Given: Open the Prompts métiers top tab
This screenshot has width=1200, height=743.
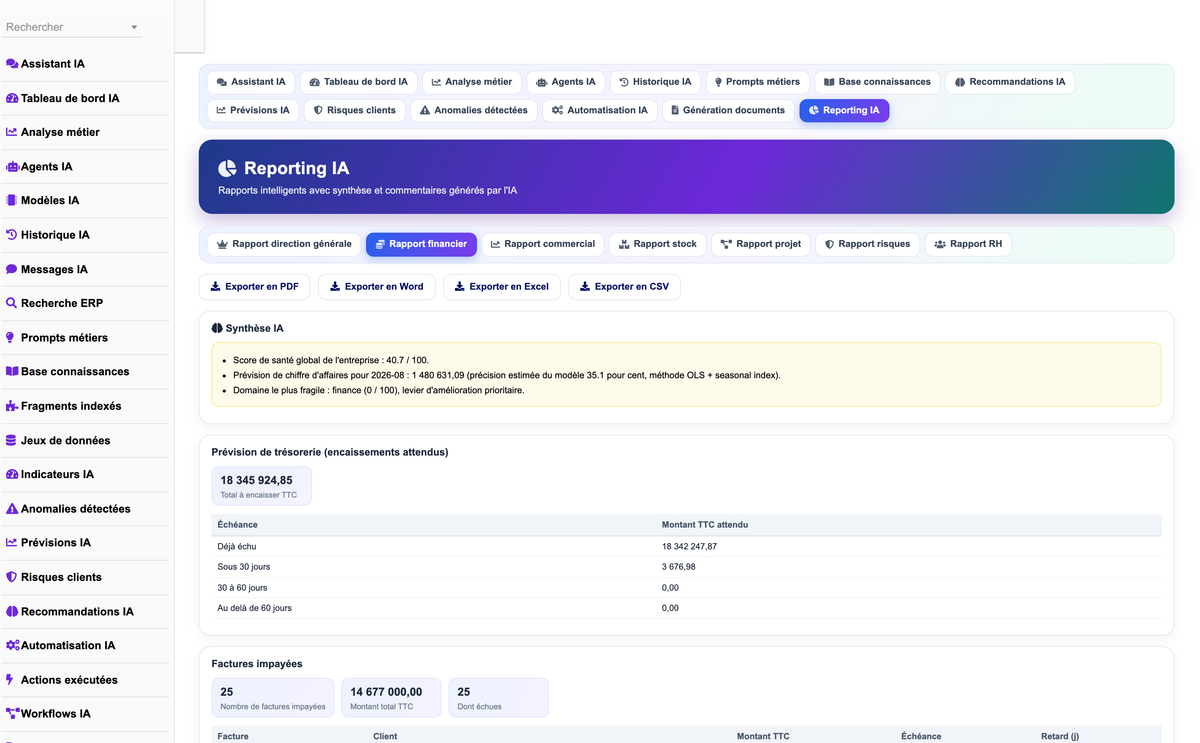Looking at the screenshot, I should pyautogui.click(x=757, y=82).
